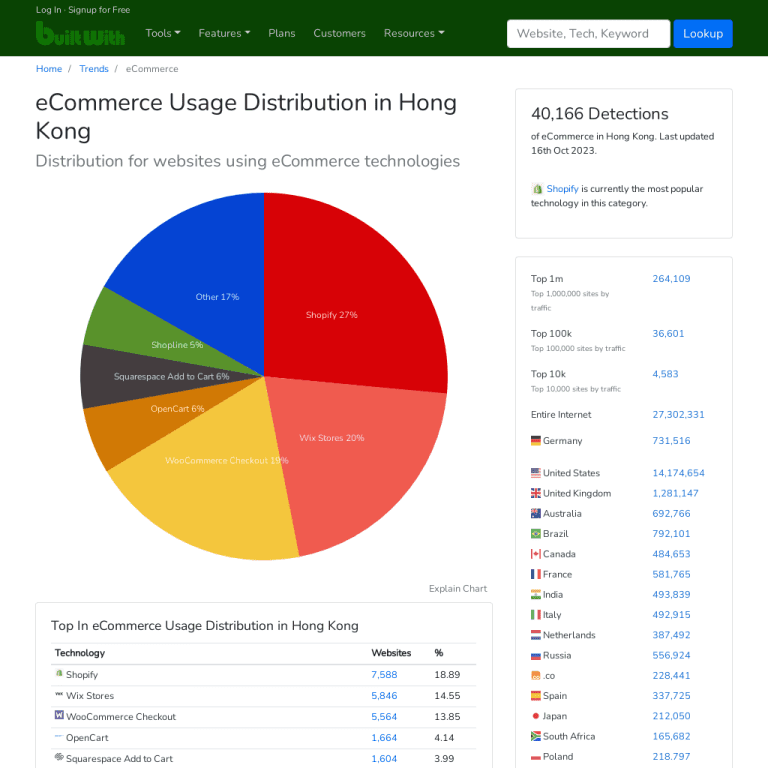Click the Technology column header
Screen dimensions: 768x768
point(80,653)
